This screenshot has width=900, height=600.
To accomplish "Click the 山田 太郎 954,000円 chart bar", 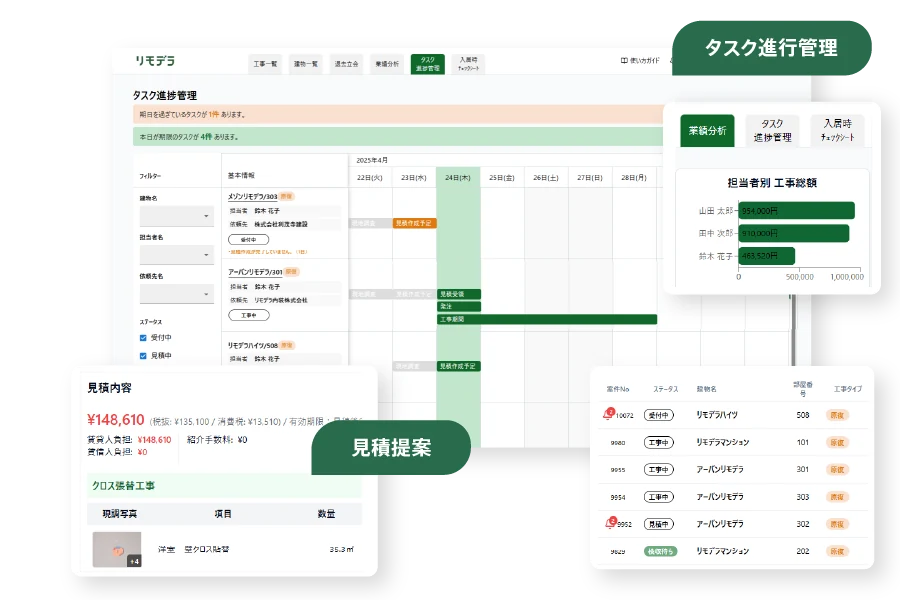I will (796, 211).
